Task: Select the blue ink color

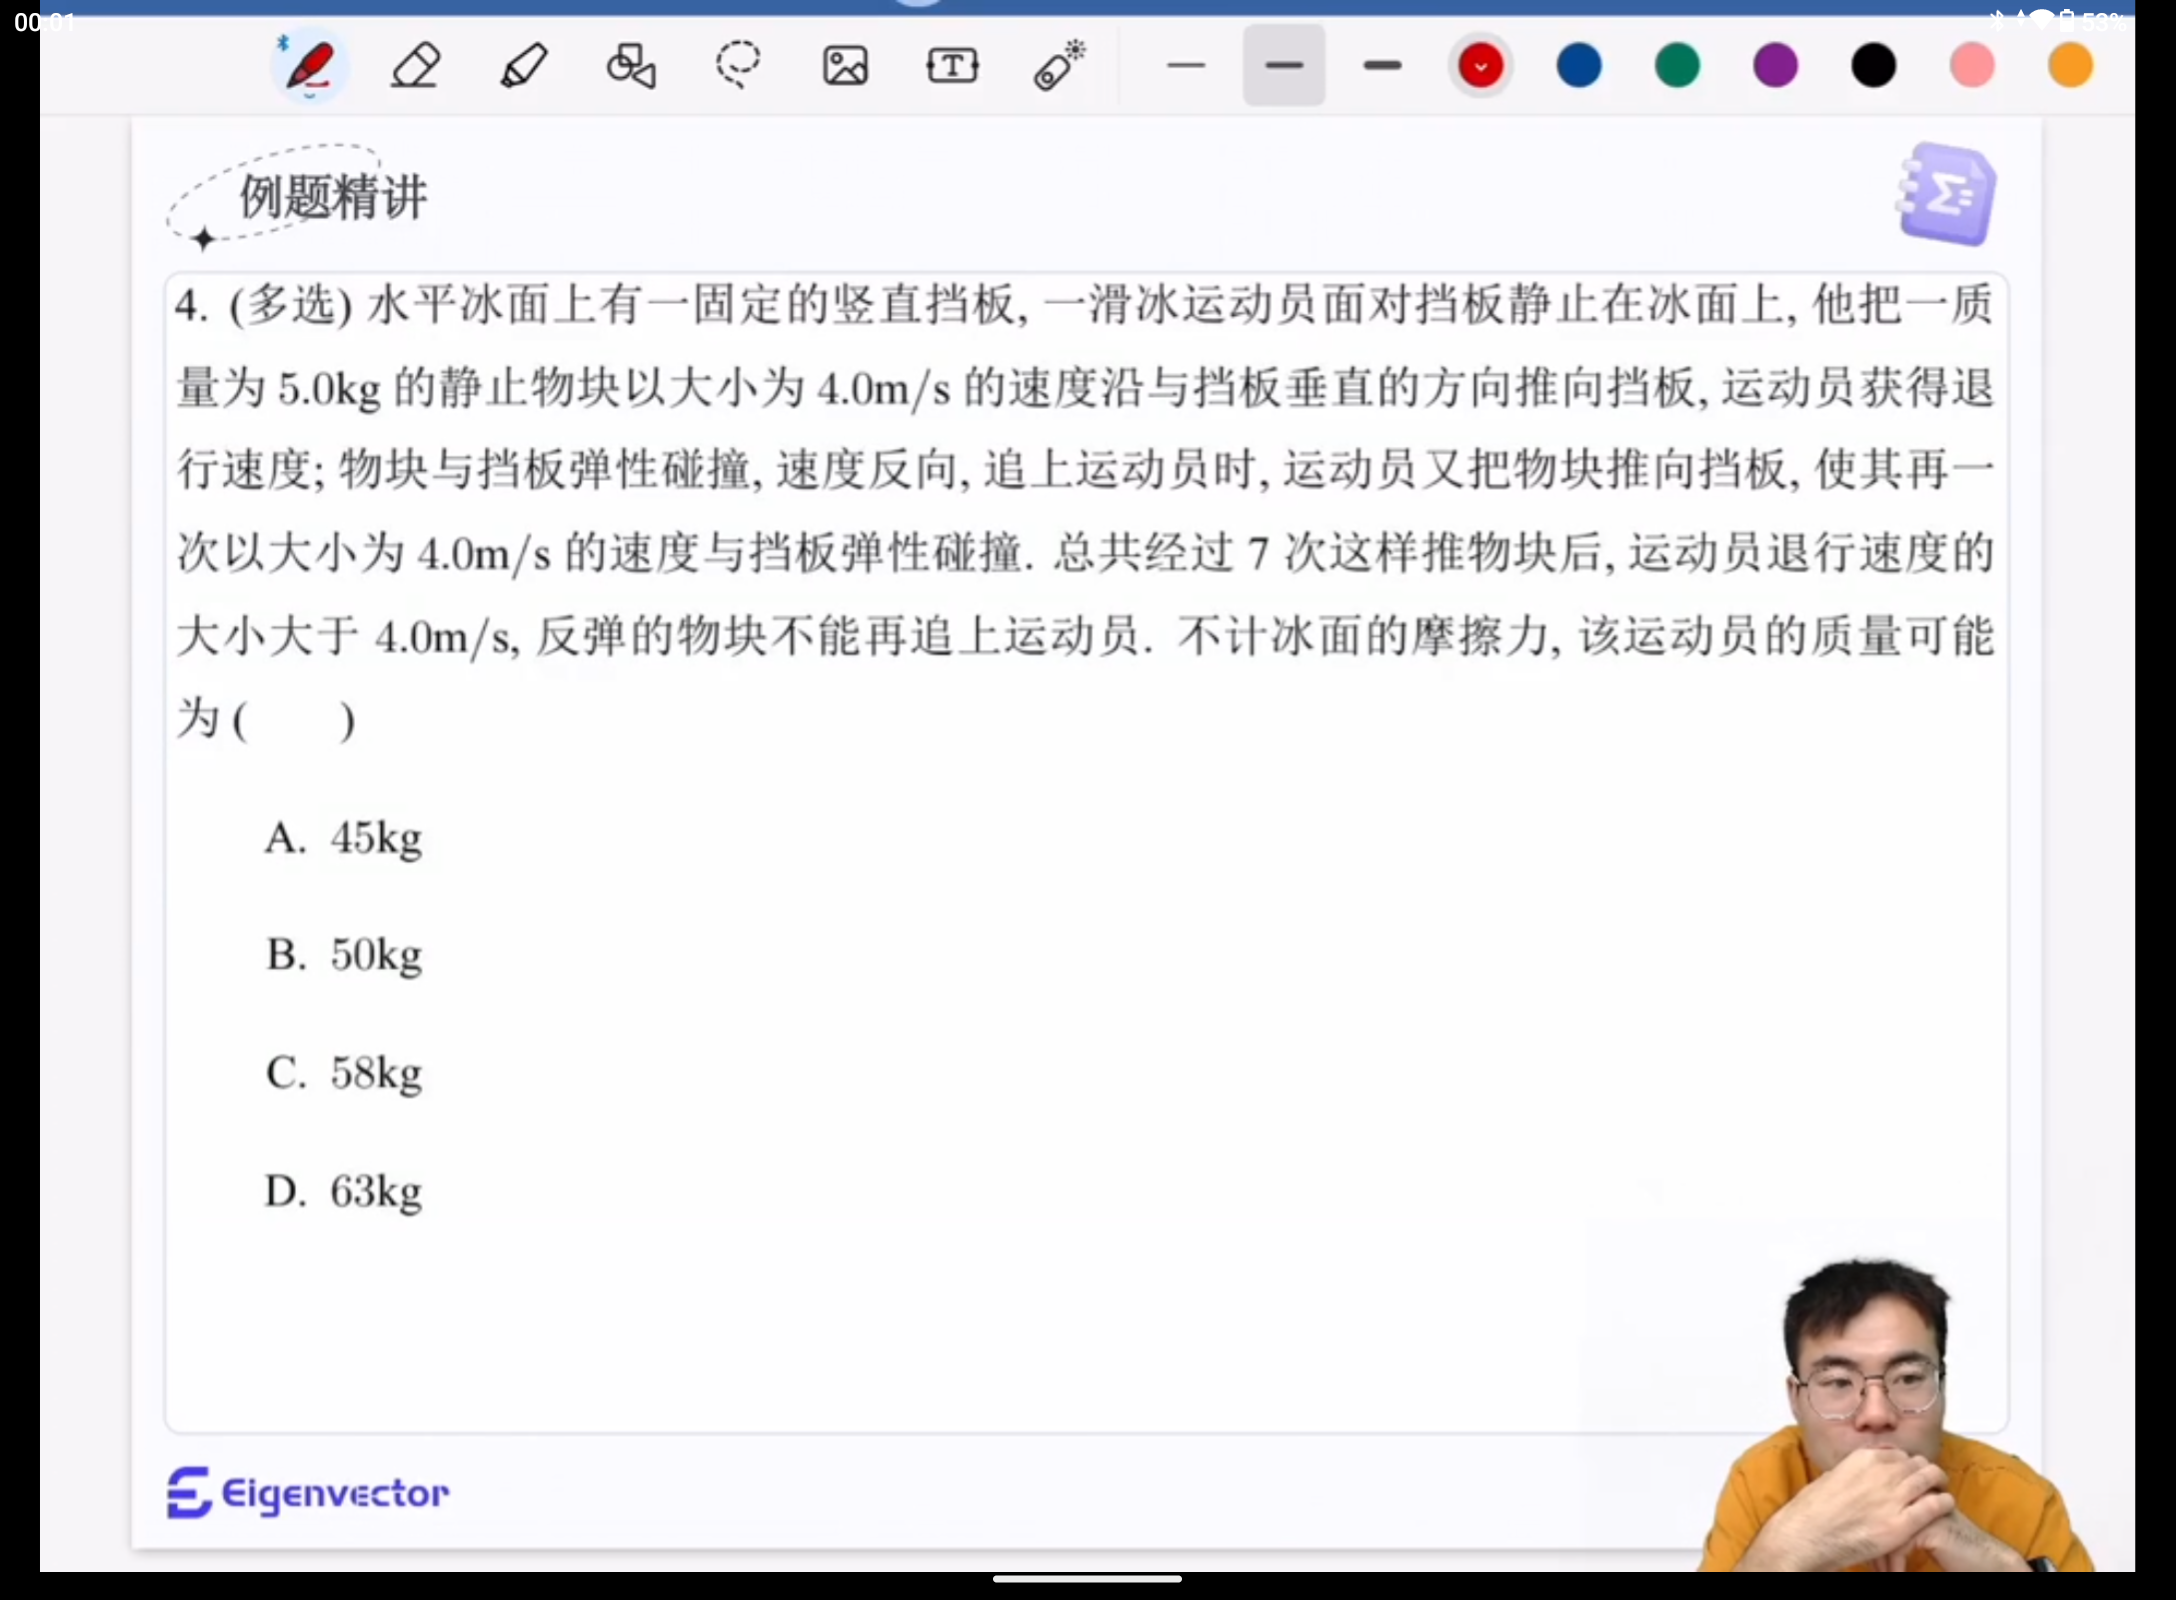Action: (x=1578, y=65)
